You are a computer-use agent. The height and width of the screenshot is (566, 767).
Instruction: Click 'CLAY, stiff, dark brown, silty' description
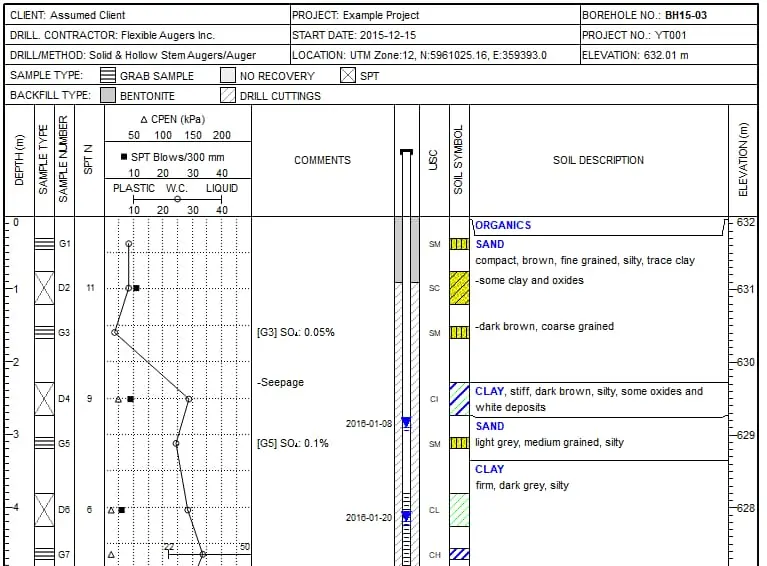tap(589, 399)
